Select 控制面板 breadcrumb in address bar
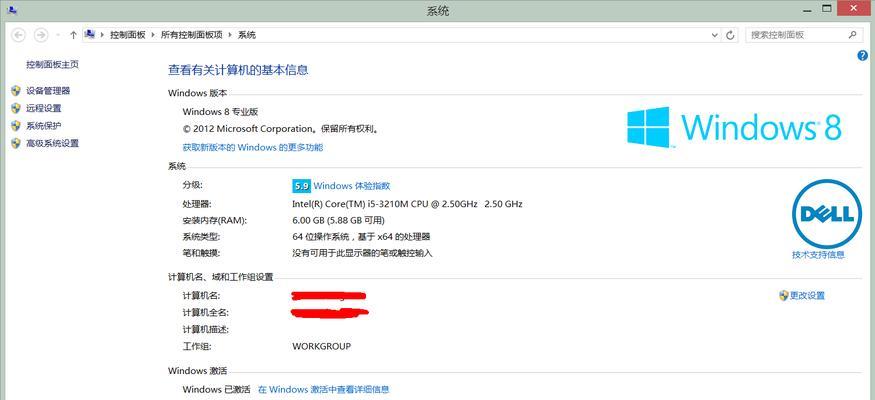The height and width of the screenshot is (400, 875). click(127, 35)
